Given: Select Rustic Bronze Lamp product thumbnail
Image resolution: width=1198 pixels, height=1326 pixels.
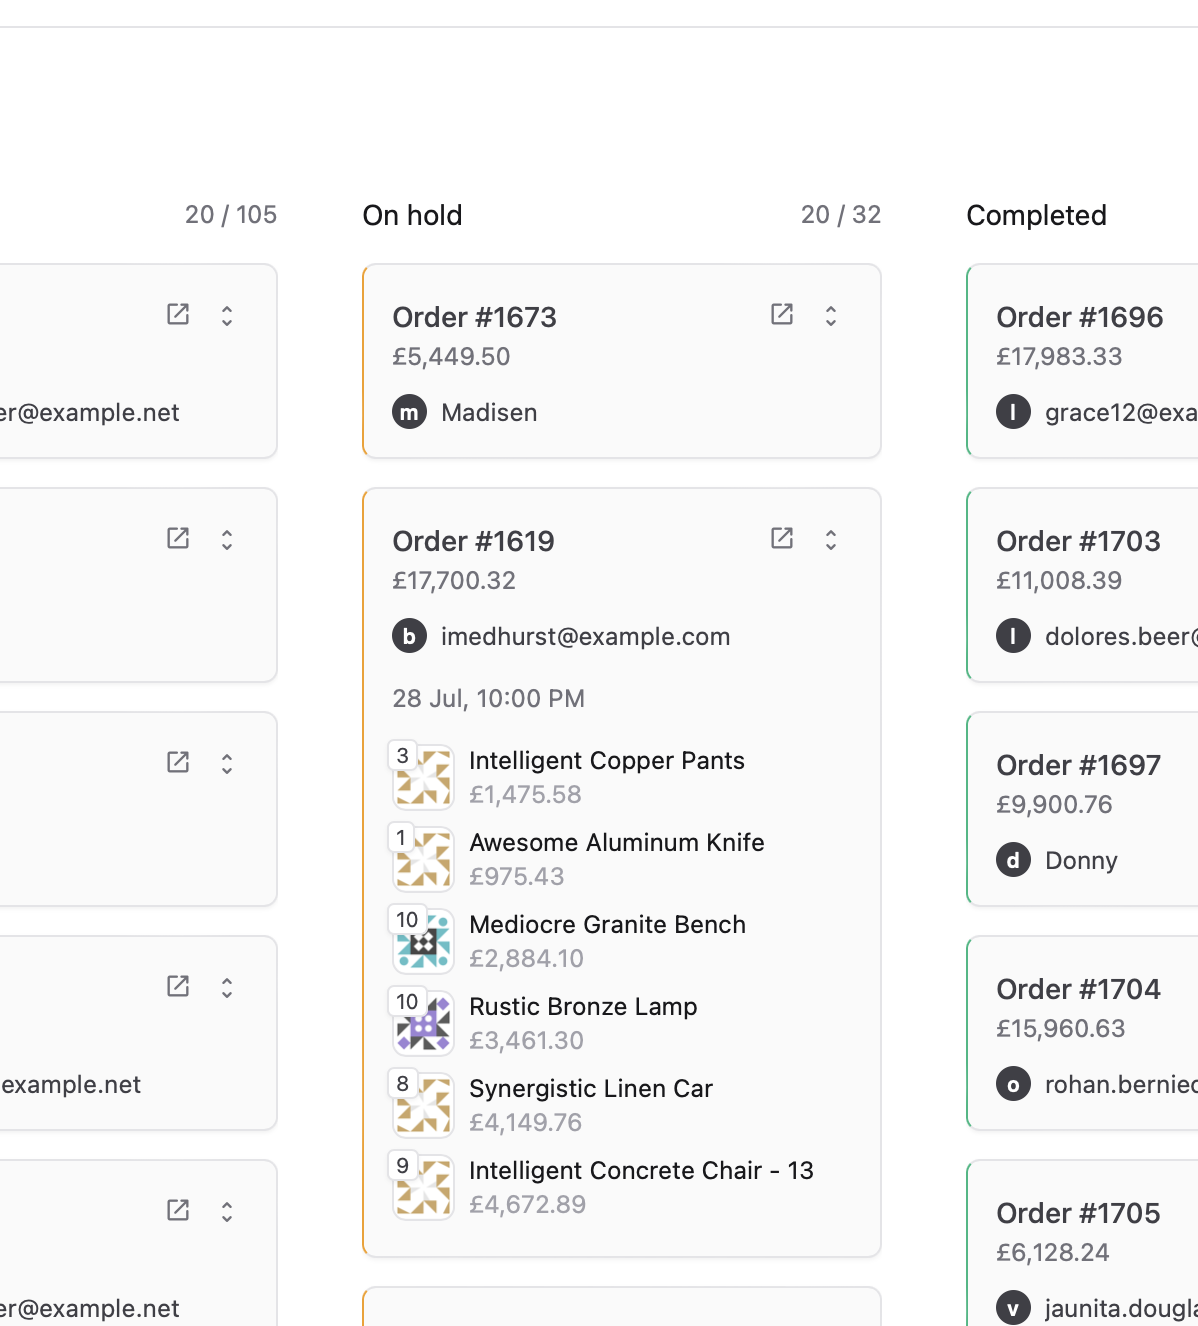Looking at the screenshot, I should [423, 1023].
